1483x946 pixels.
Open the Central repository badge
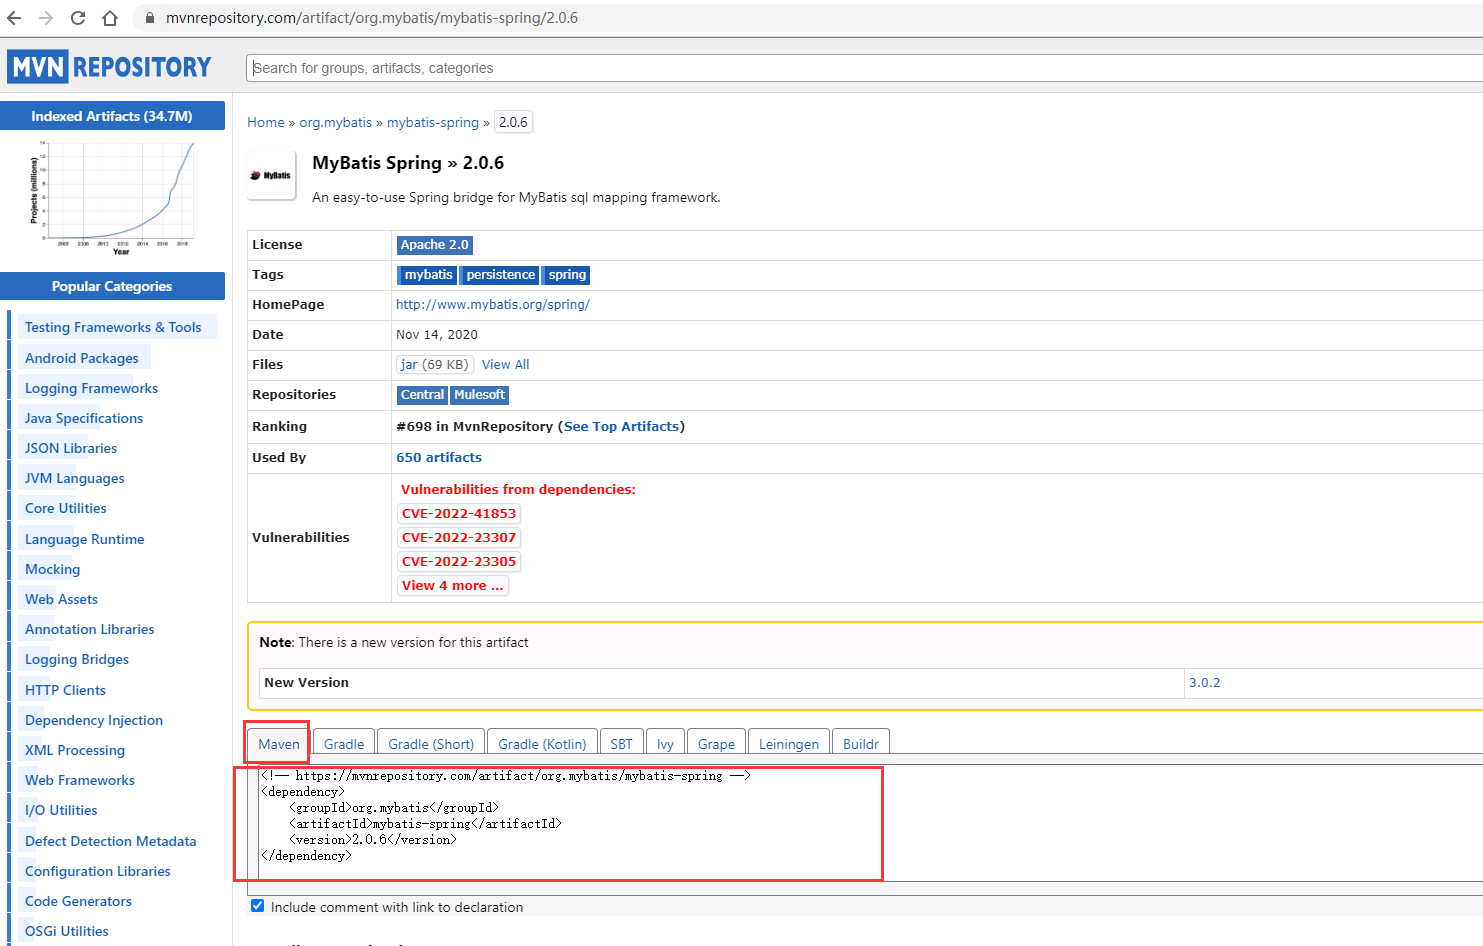tap(422, 395)
